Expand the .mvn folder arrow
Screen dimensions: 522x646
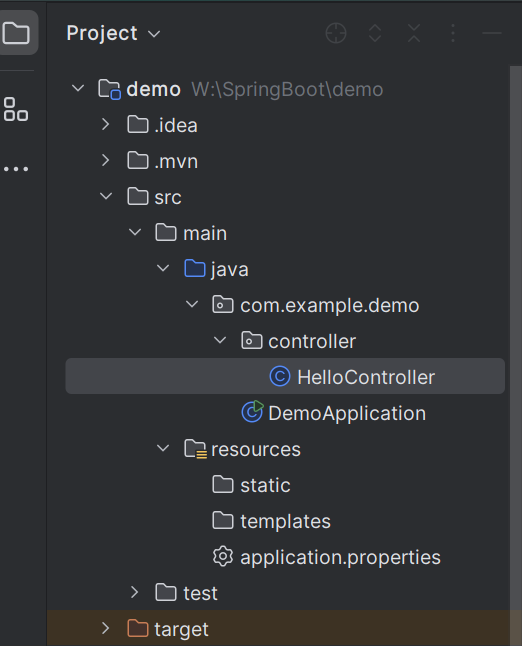[x=105, y=160]
